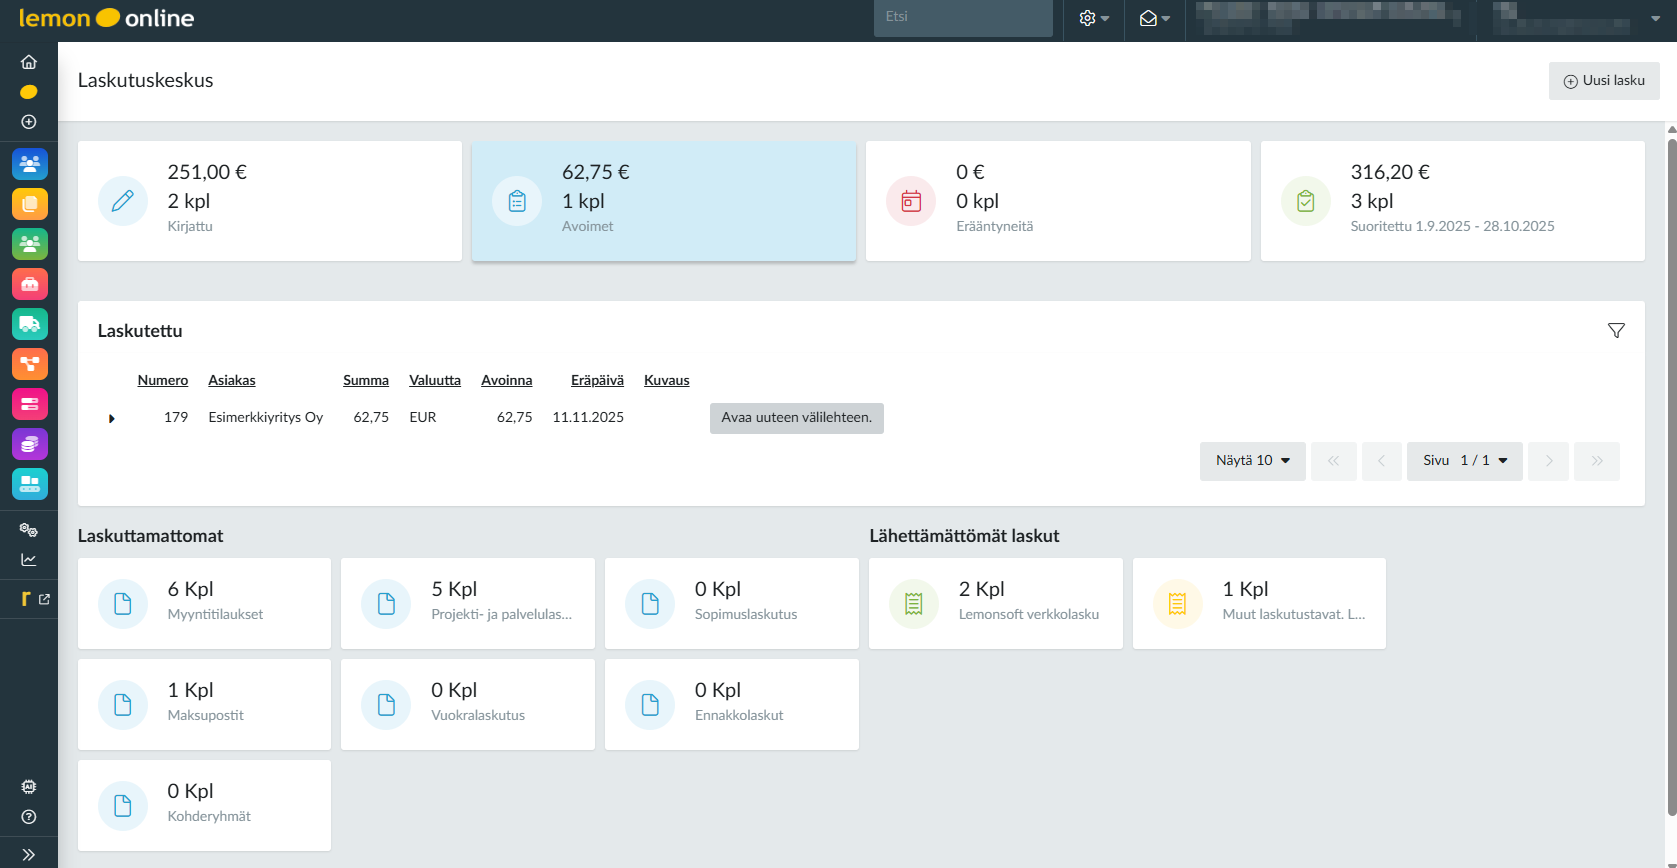
Task: Expand invoice 179 row details
Action: tap(112, 418)
